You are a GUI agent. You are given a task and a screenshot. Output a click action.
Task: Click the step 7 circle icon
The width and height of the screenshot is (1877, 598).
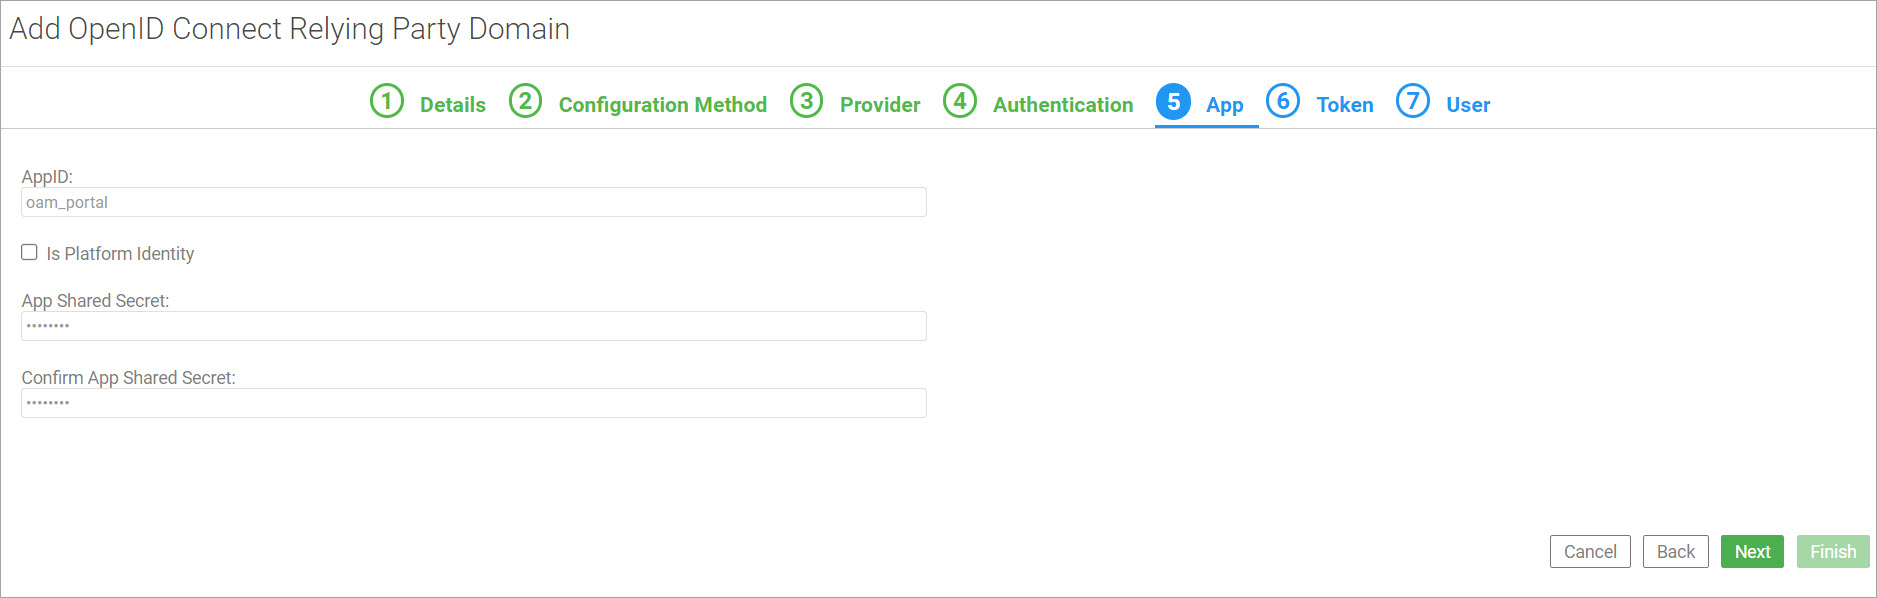coord(1413,101)
